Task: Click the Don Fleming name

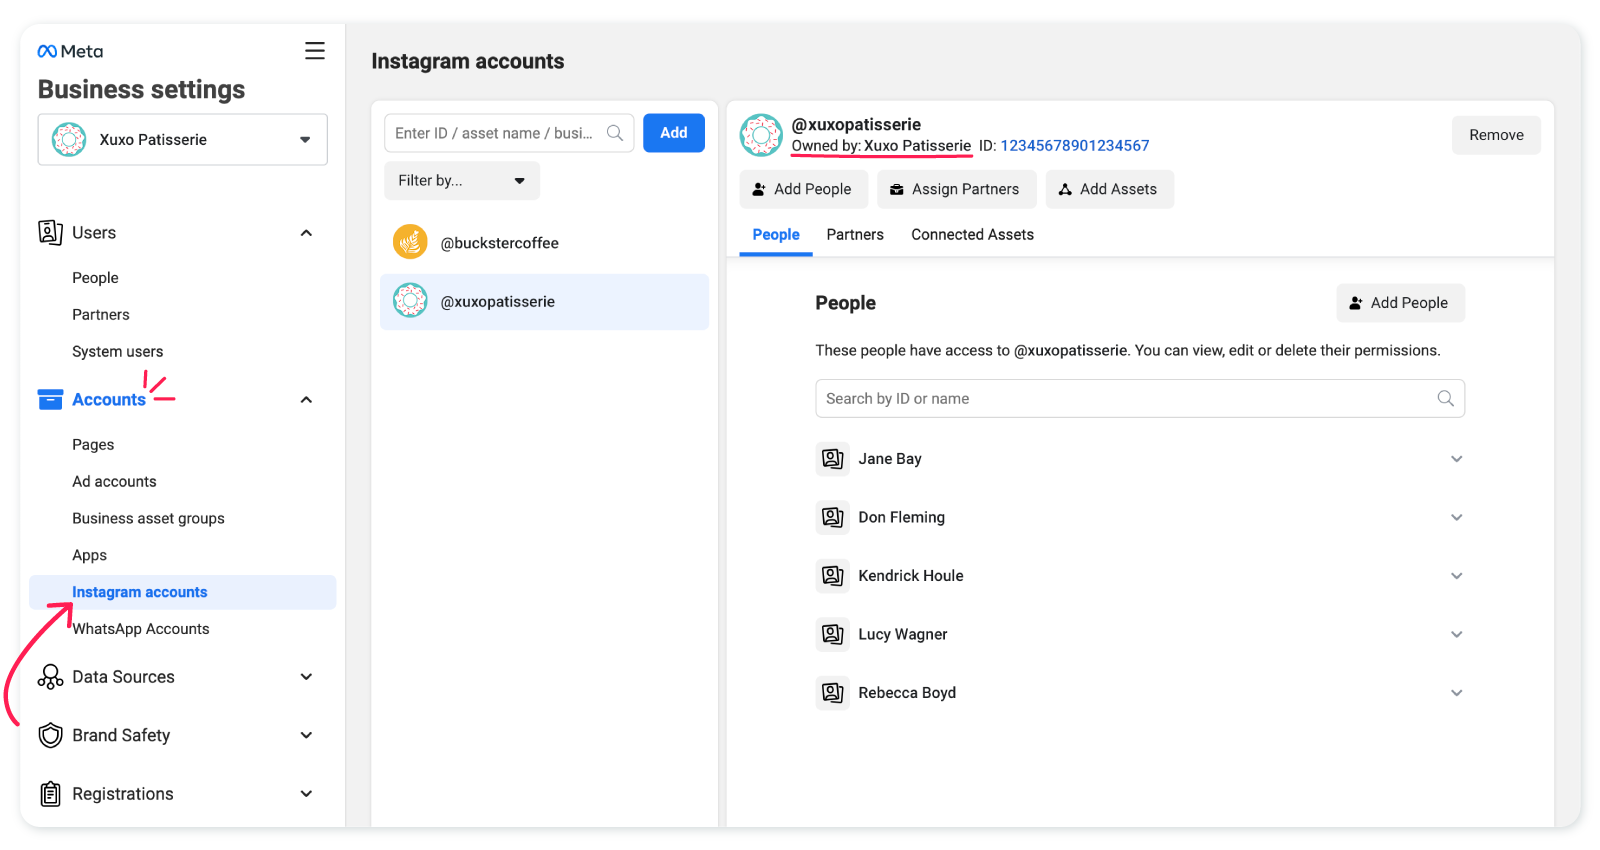Action: pyautogui.click(x=901, y=517)
